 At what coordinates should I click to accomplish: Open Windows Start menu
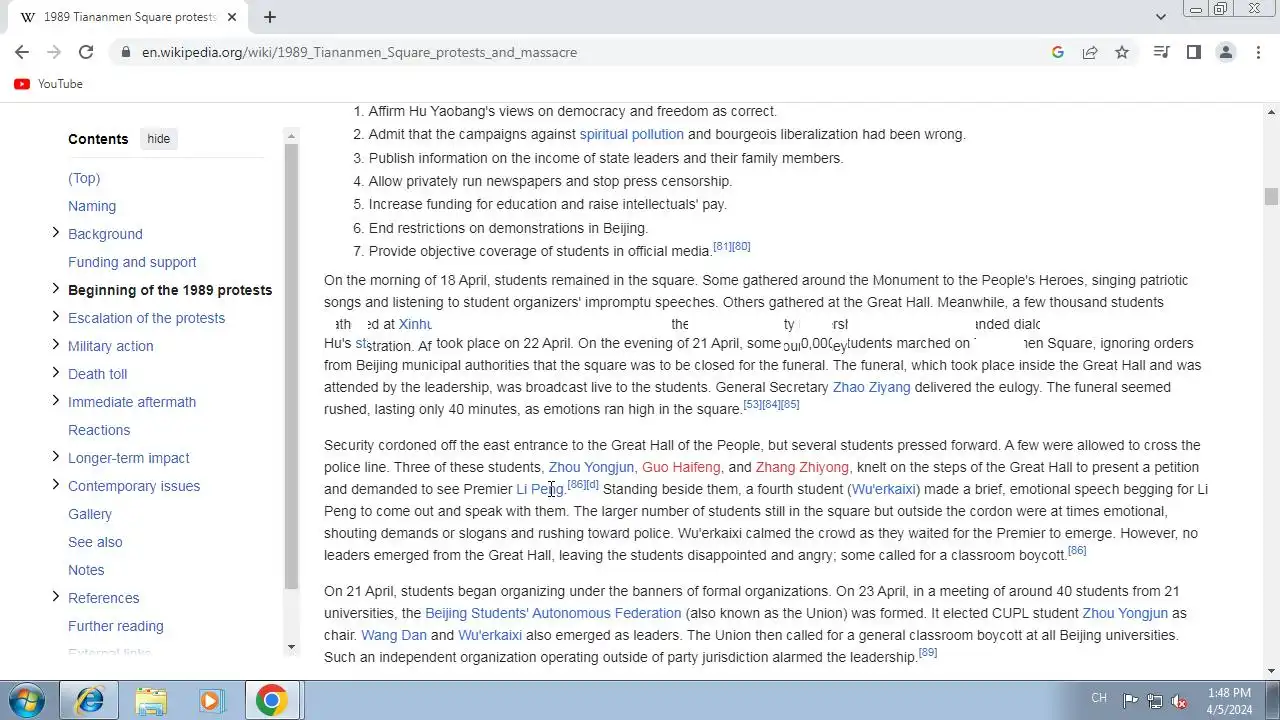27,700
